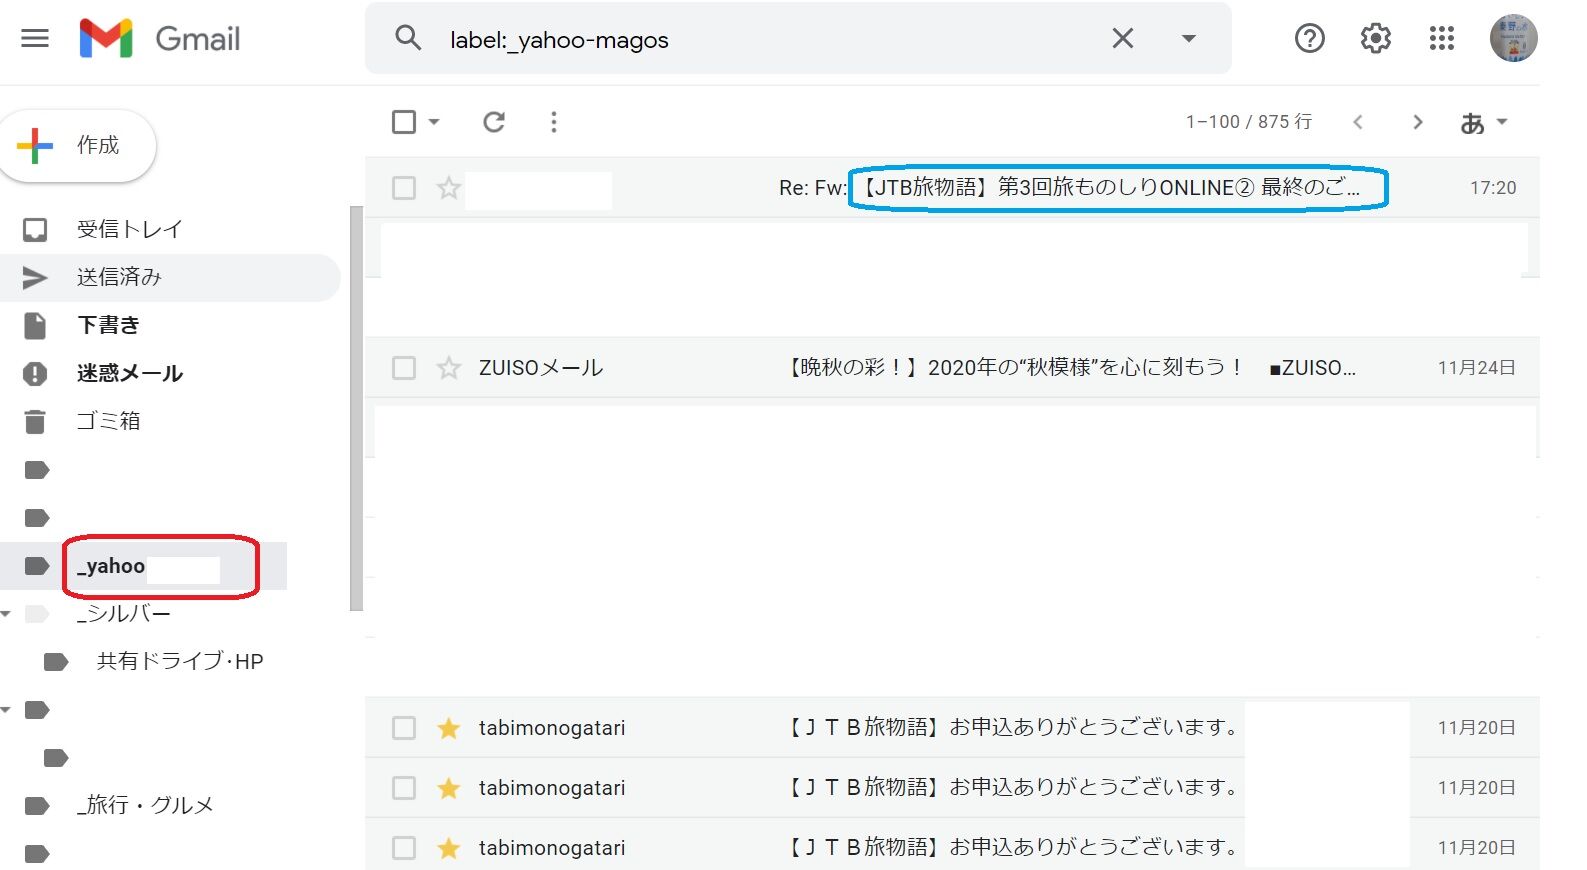Select the _旅行・グルメ label
The height and width of the screenshot is (870, 1587).
point(145,806)
